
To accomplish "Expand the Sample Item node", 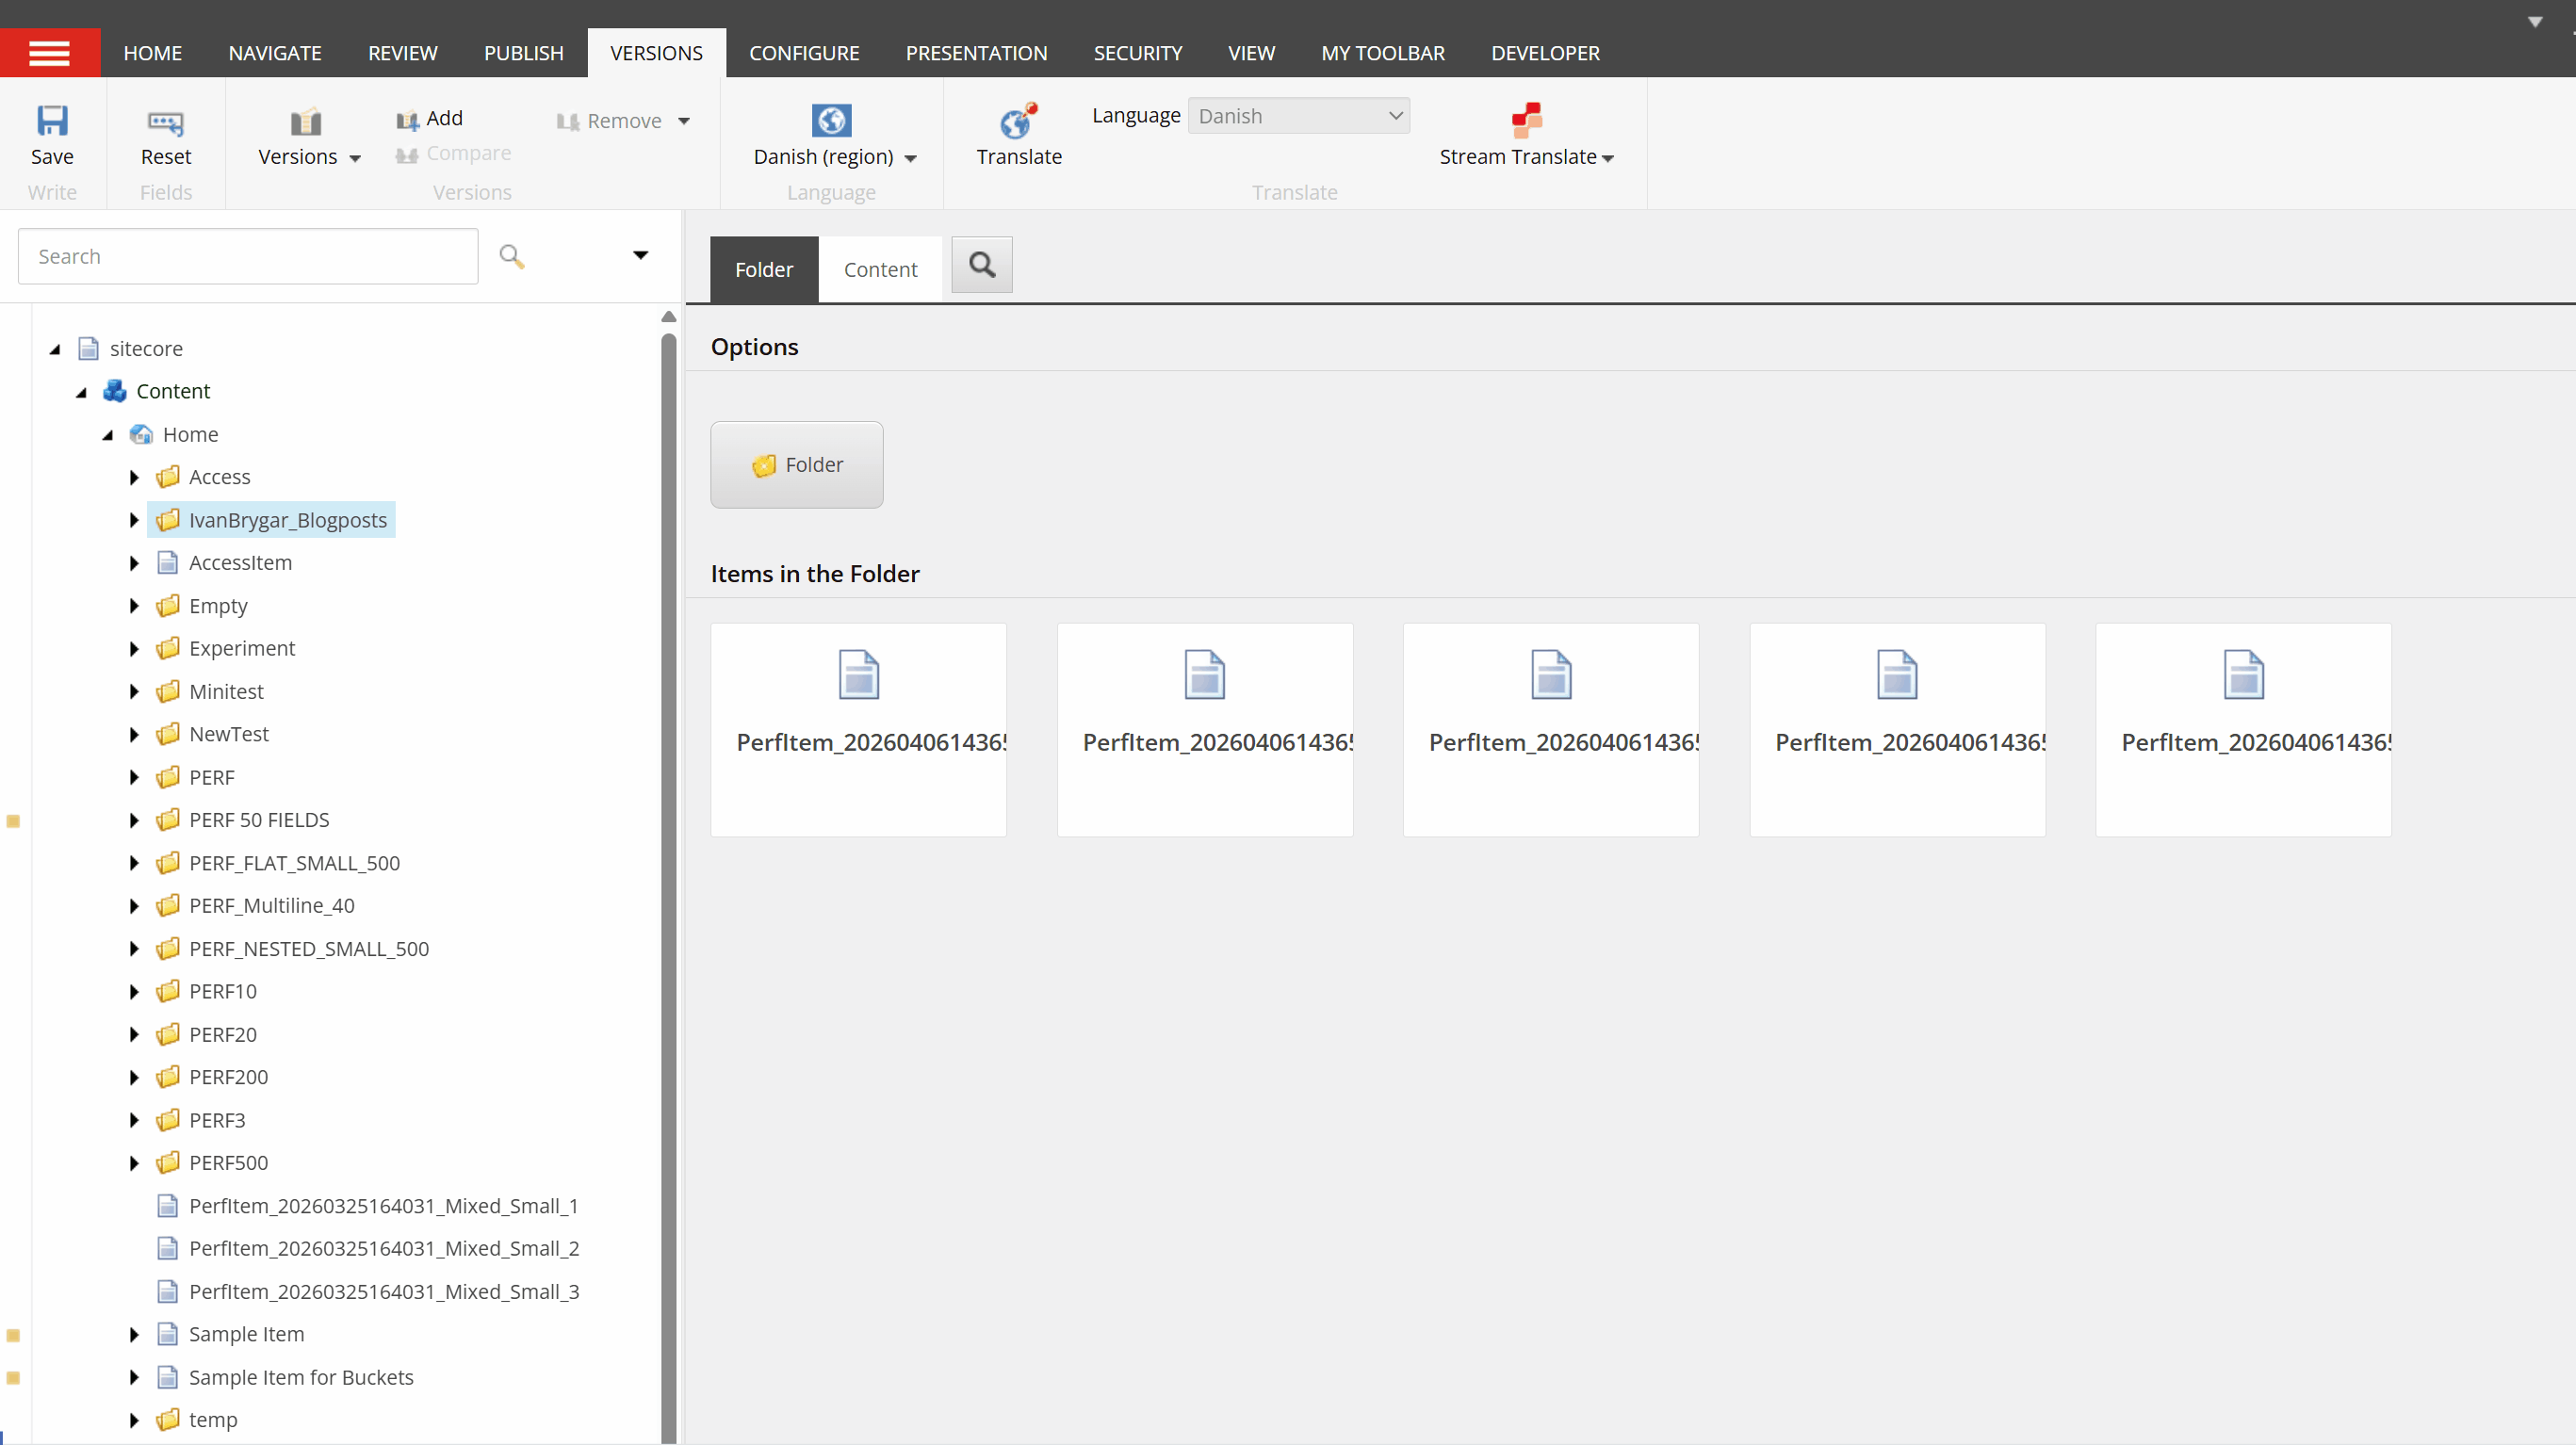I will click(x=134, y=1334).
